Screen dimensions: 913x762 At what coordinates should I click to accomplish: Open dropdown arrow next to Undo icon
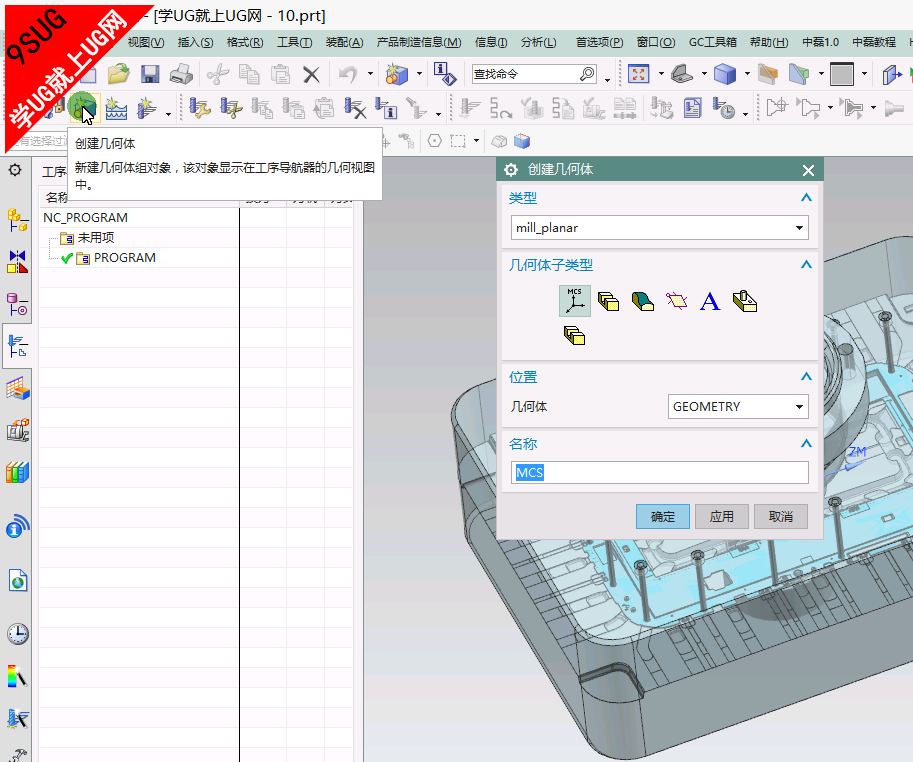(370, 75)
